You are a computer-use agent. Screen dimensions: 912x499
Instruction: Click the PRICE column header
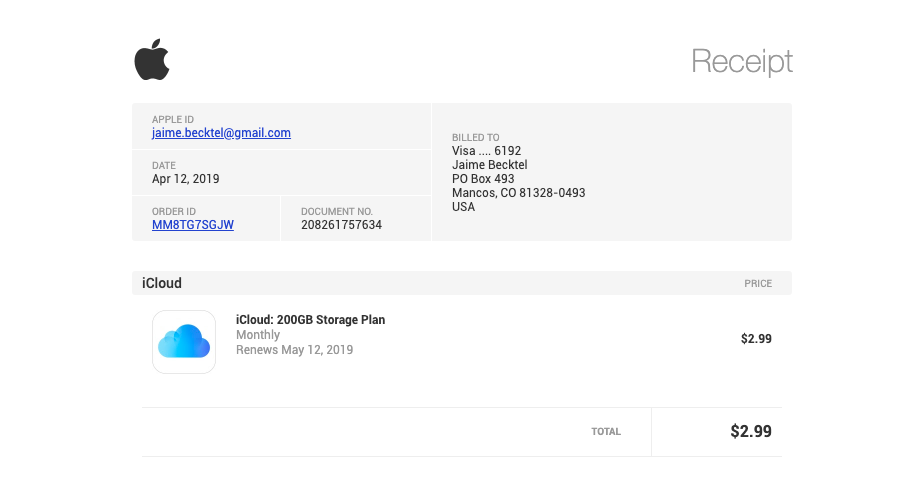(758, 284)
